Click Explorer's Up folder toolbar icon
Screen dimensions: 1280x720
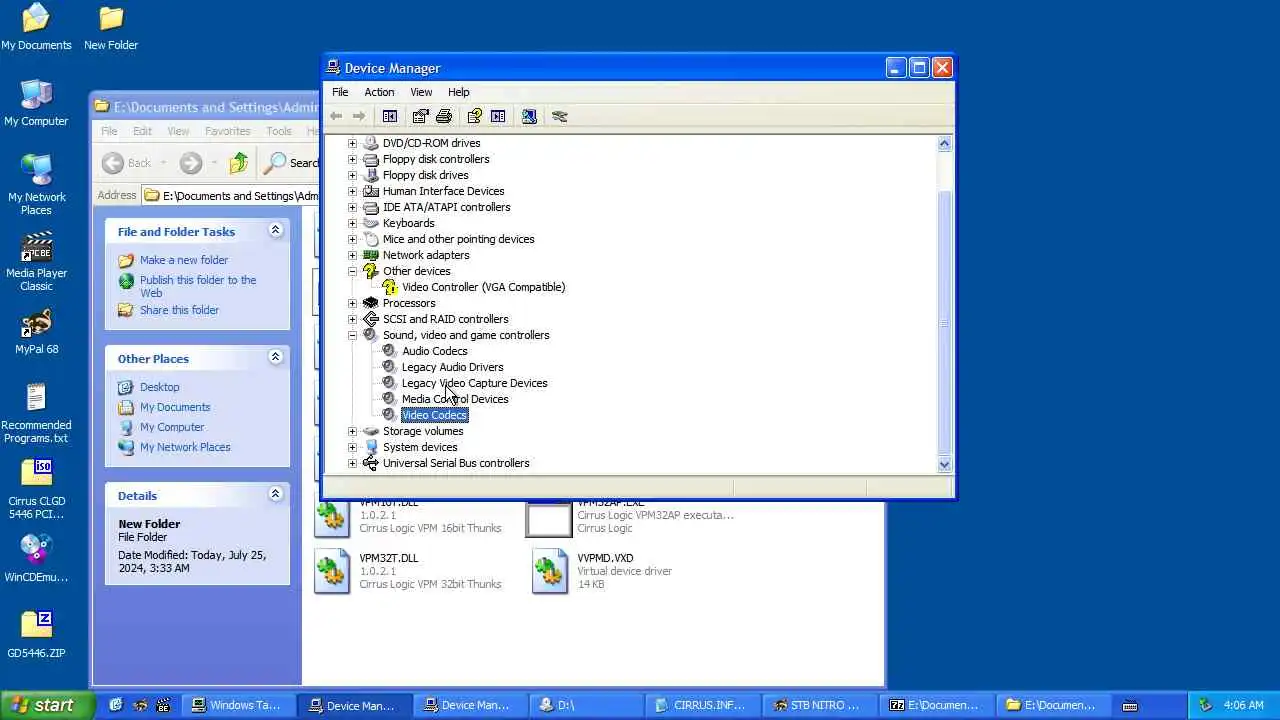(238, 163)
